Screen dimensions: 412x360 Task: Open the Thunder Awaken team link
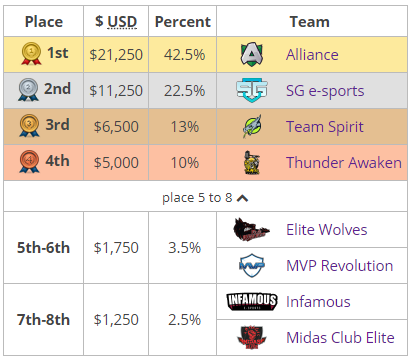[x=344, y=163]
